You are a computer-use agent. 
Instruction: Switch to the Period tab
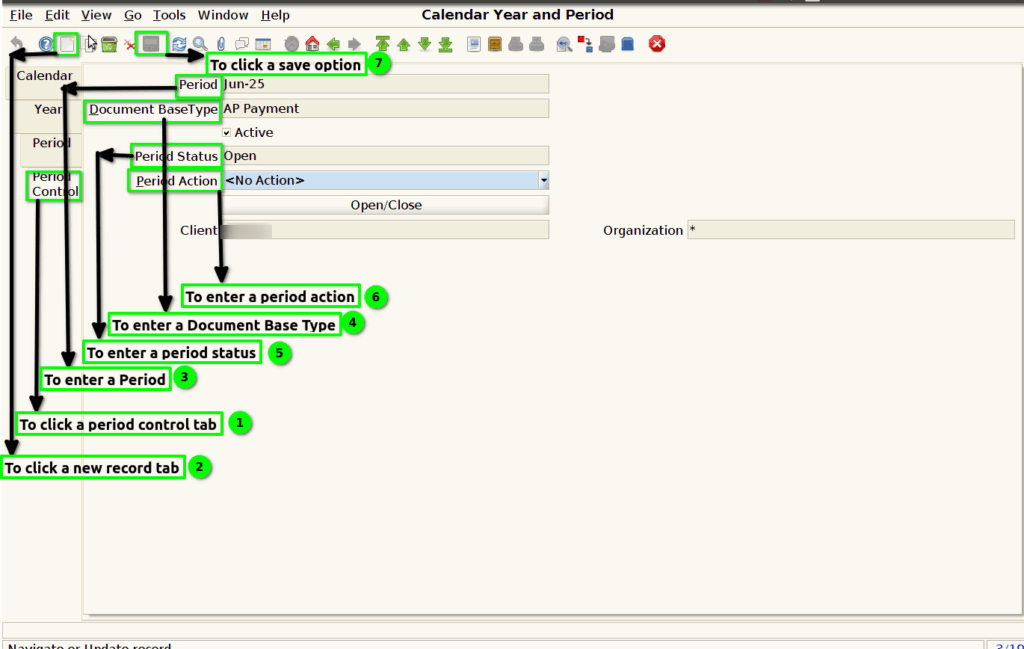click(52, 142)
